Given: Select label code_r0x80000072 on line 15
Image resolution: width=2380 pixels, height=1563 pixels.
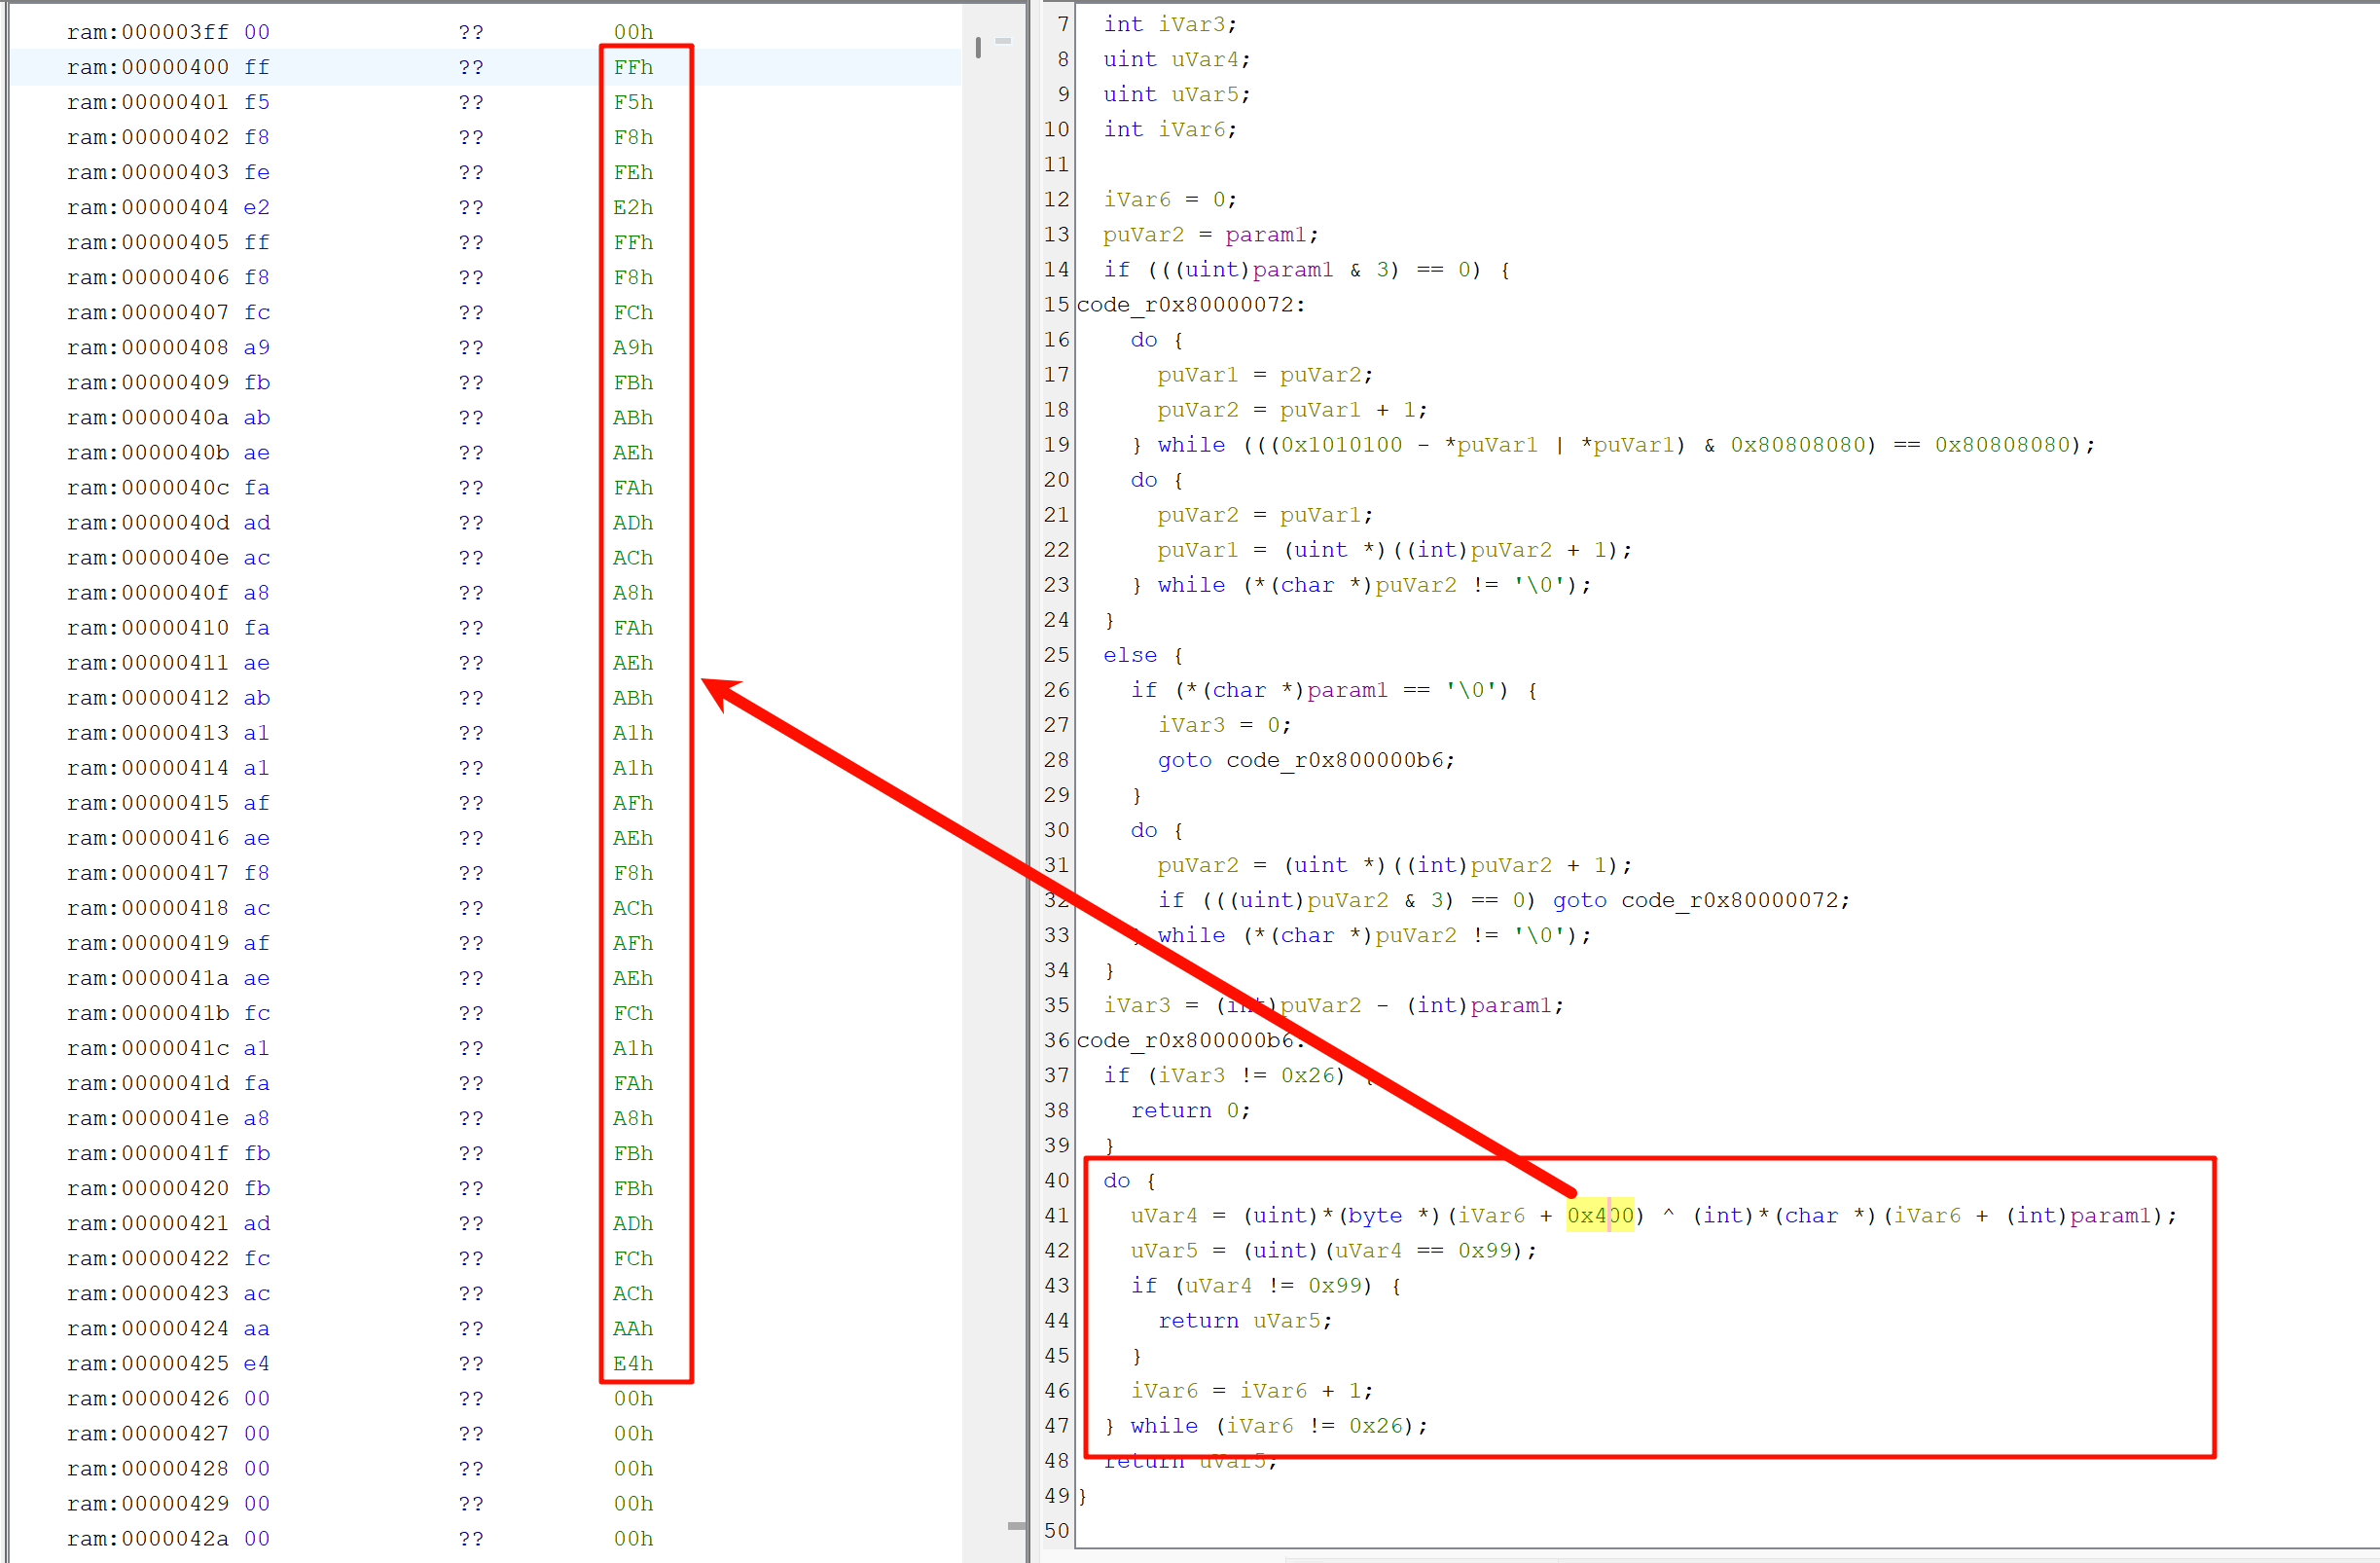Looking at the screenshot, I should (1184, 305).
